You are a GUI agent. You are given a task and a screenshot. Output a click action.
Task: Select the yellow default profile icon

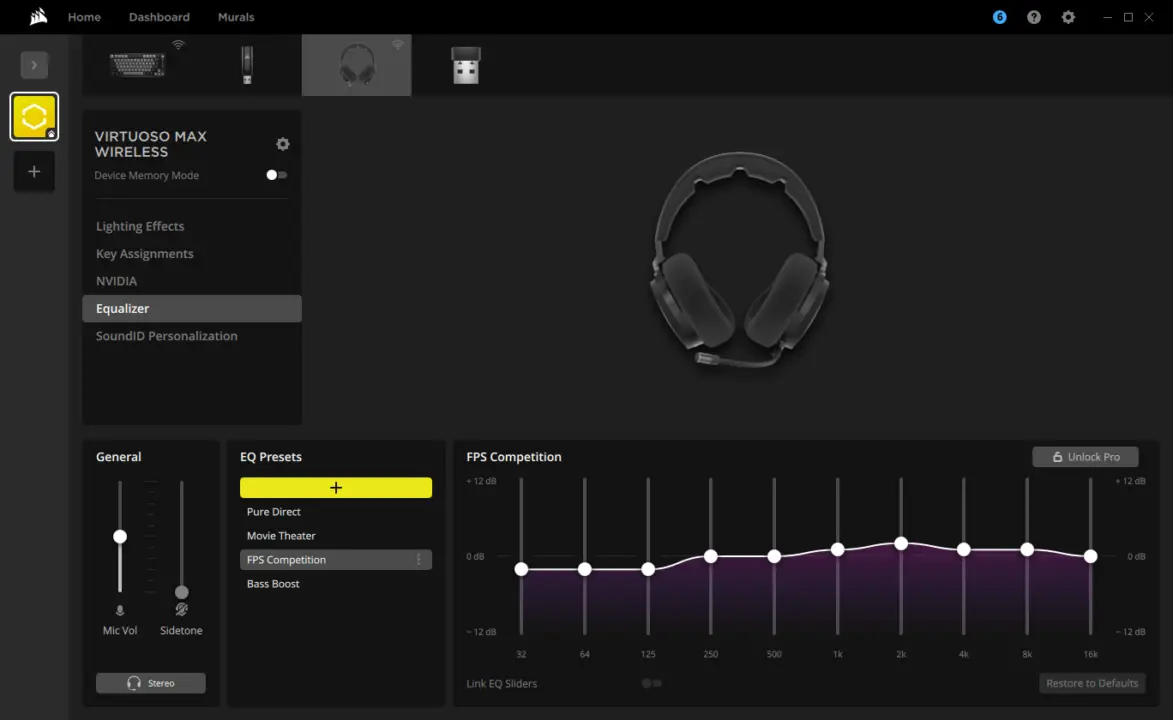[x=34, y=117]
